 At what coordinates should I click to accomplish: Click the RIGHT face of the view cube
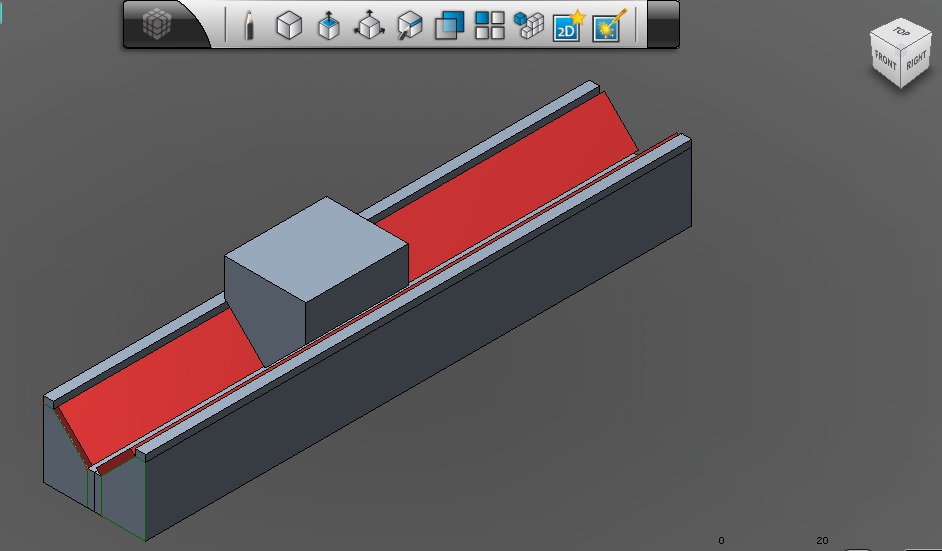coord(916,61)
